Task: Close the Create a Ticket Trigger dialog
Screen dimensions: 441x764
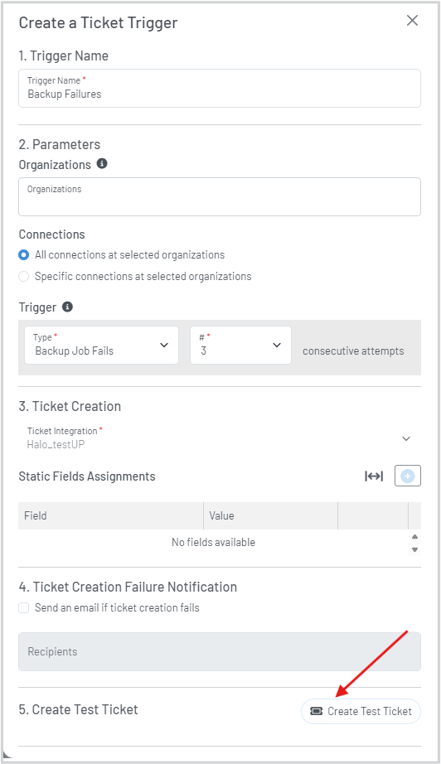Action: pos(412,20)
